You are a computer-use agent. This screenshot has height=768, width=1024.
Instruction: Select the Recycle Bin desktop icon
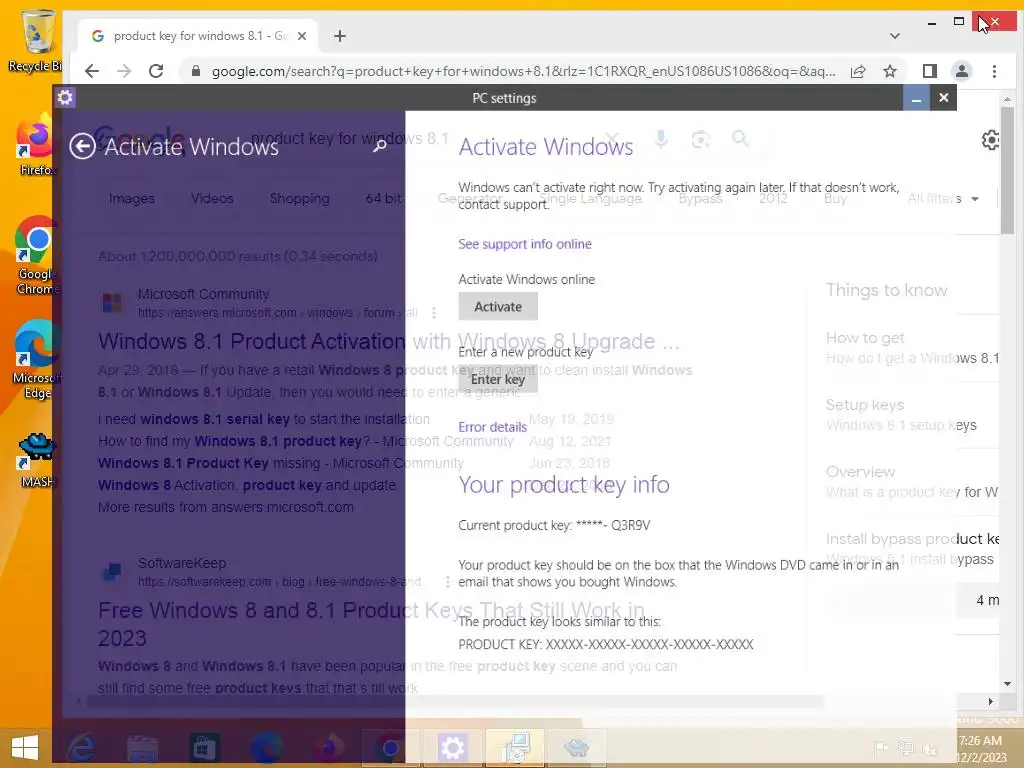pyautogui.click(x=37, y=40)
